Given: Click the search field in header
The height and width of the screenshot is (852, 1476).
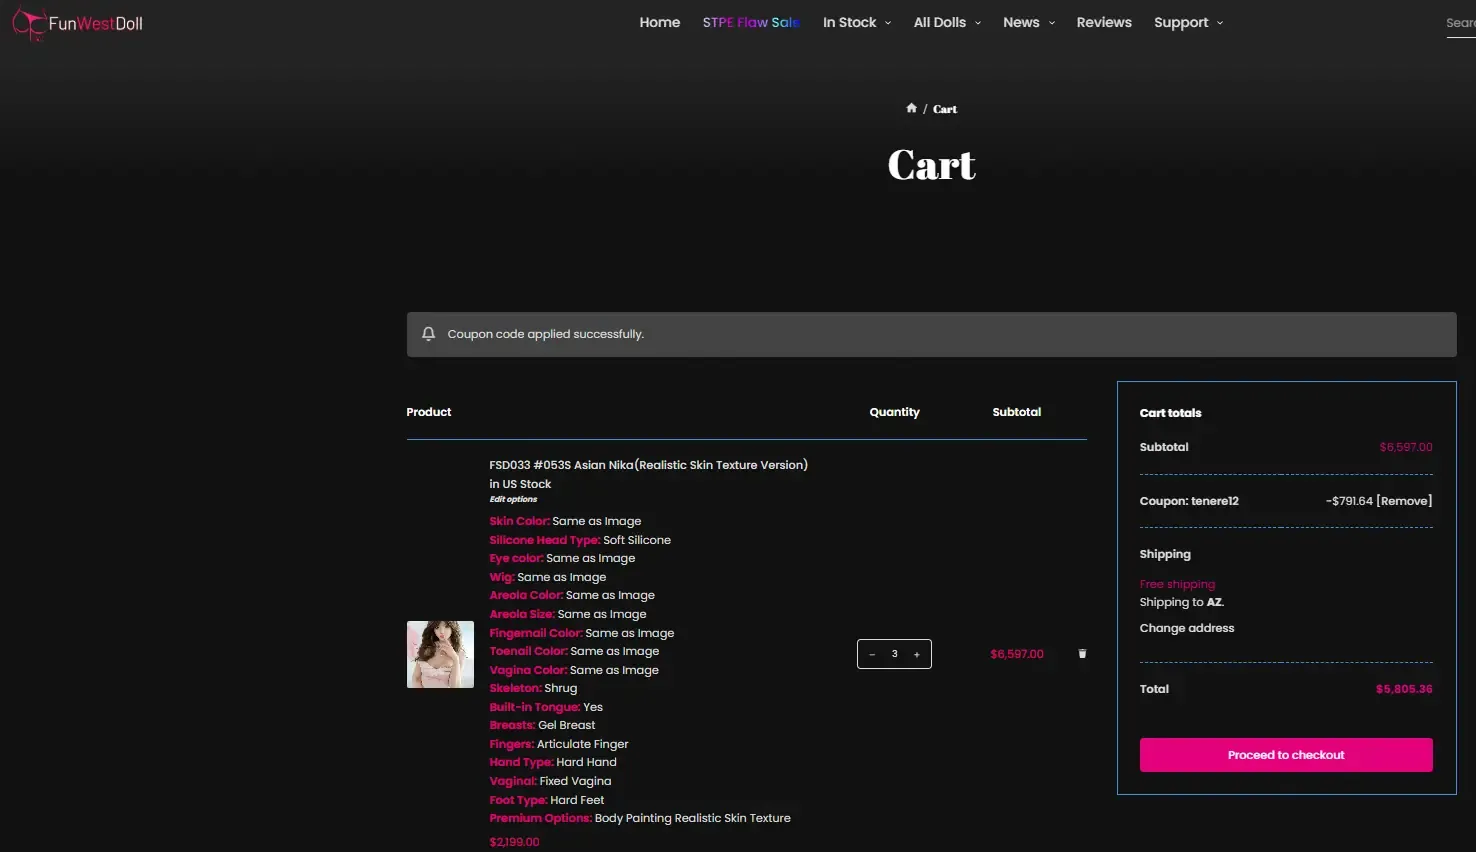Looking at the screenshot, I should (1461, 23).
